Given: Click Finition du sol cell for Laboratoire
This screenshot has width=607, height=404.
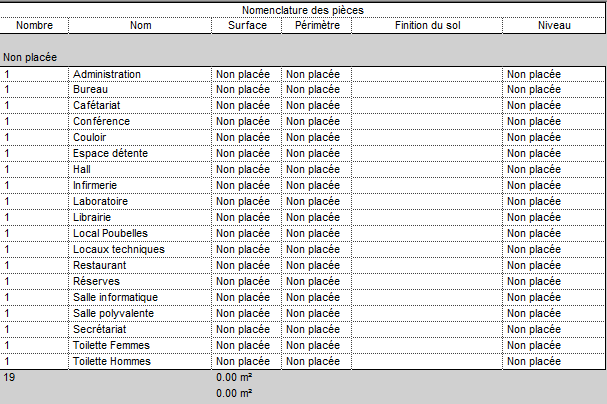Looking at the screenshot, I should pyautogui.click(x=426, y=201).
